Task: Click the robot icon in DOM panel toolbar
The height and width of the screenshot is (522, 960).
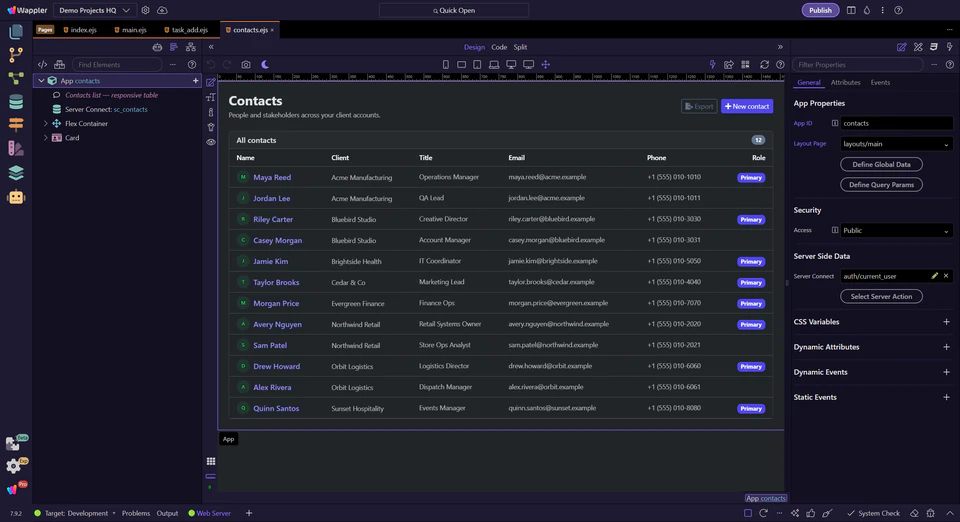Action: click(157, 47)
